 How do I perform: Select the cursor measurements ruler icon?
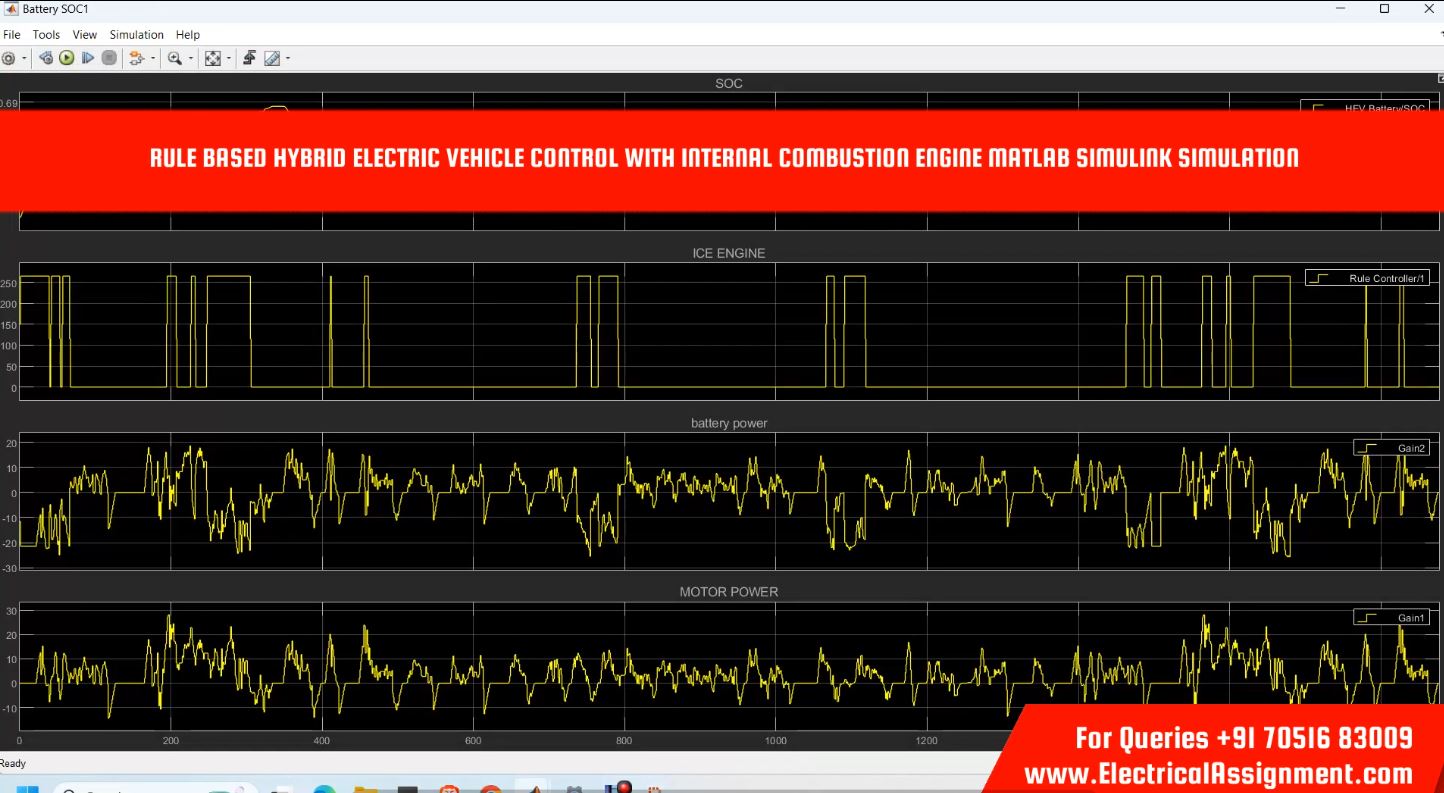tap(272, 58)
